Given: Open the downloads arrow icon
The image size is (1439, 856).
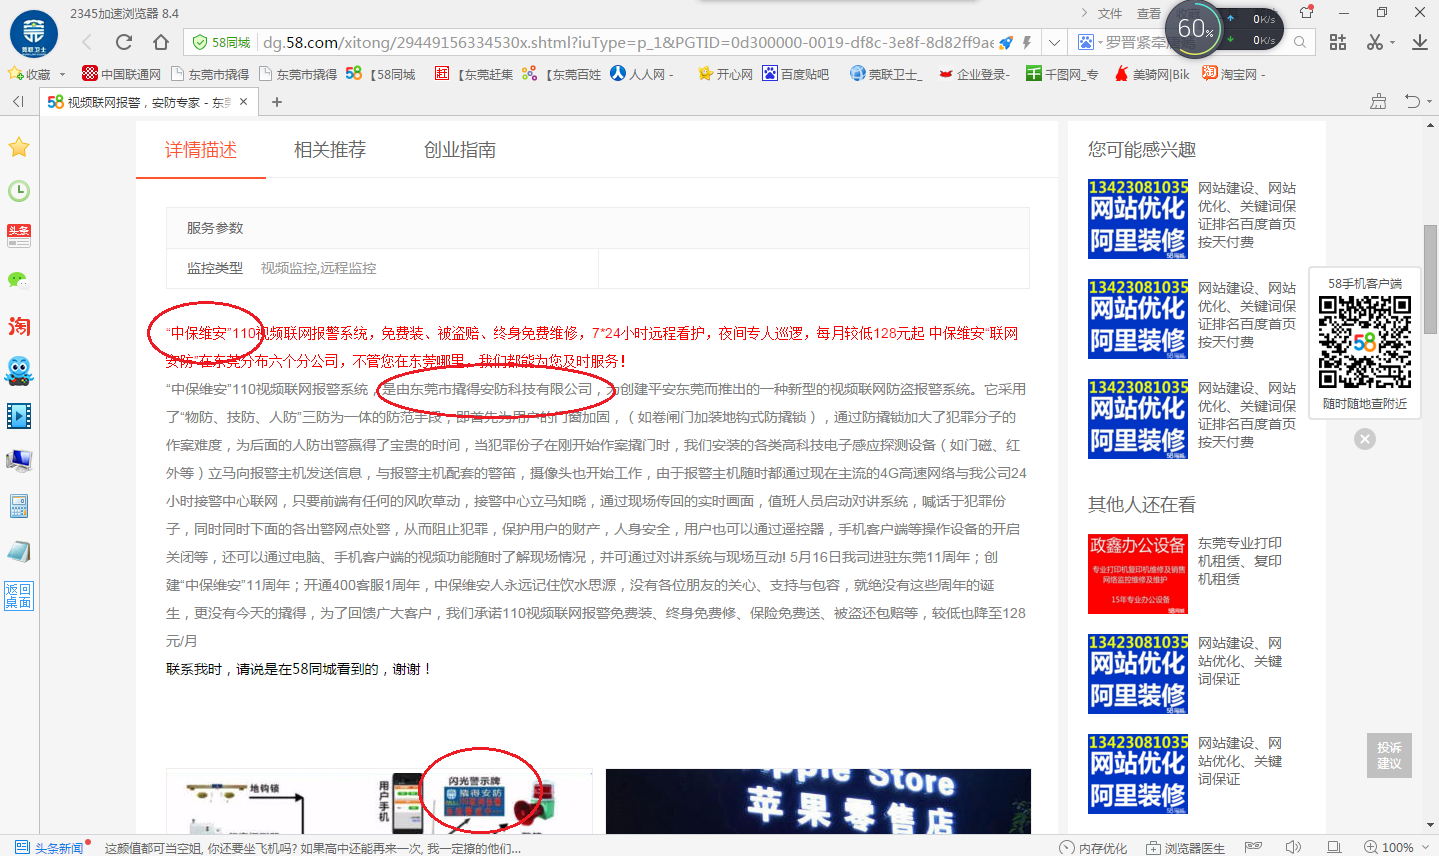Looking at the screenshot, I should point(1419,42).
